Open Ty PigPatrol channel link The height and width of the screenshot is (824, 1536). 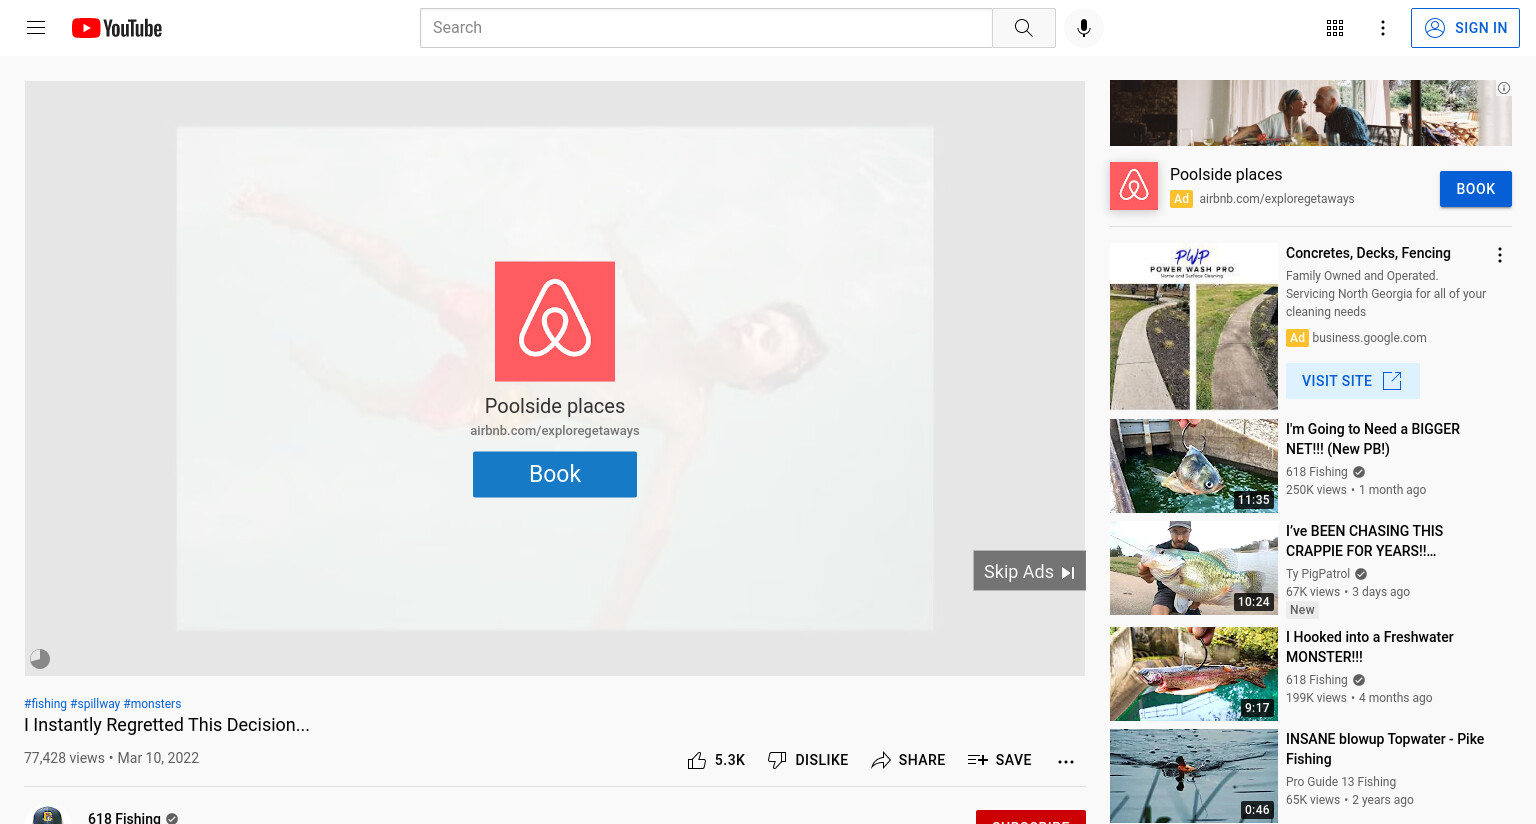[x=1318, y=574]
